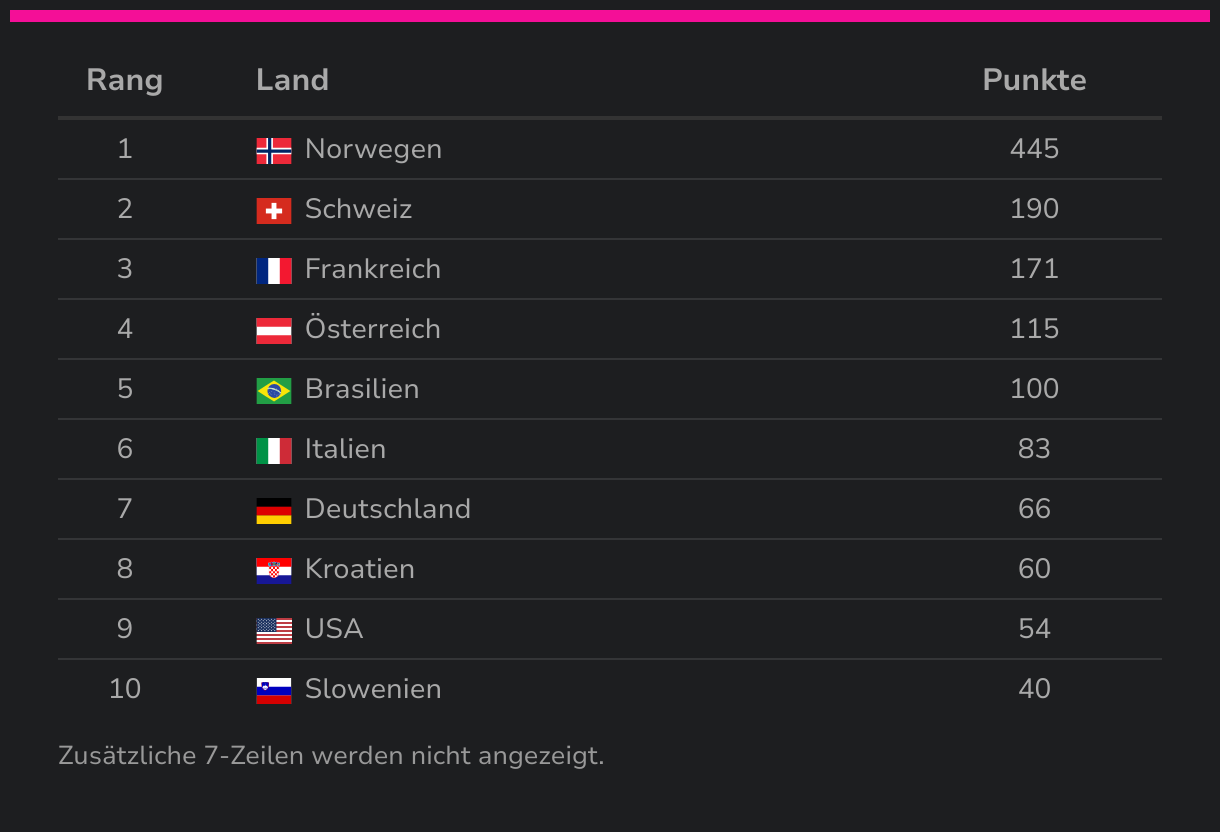Click the French flag icon
The image size is (1220, 832).
273,270
